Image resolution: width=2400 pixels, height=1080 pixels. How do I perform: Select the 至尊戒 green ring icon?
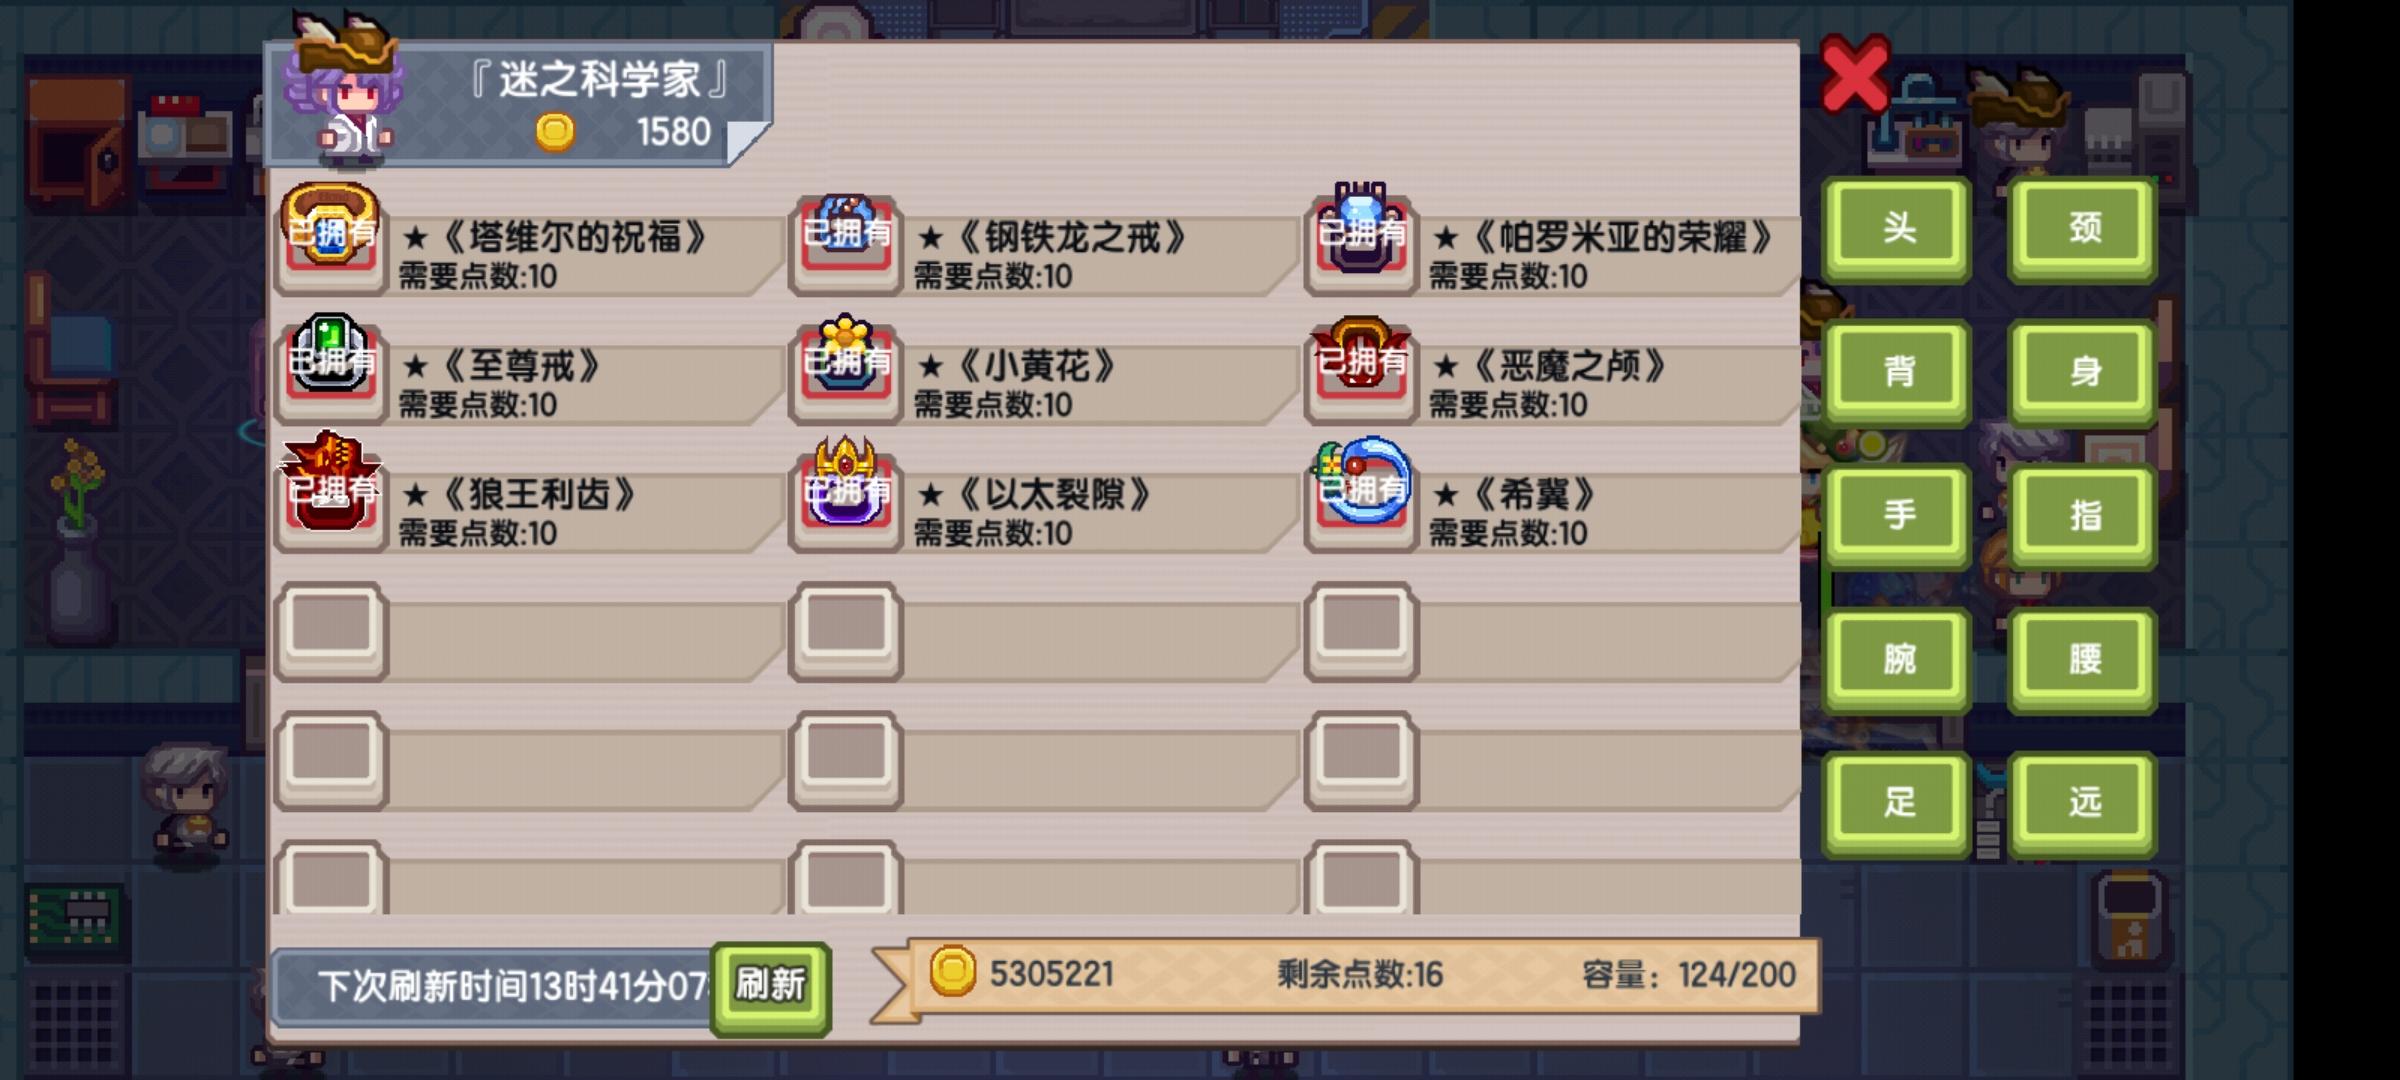(x=331, y=365)
